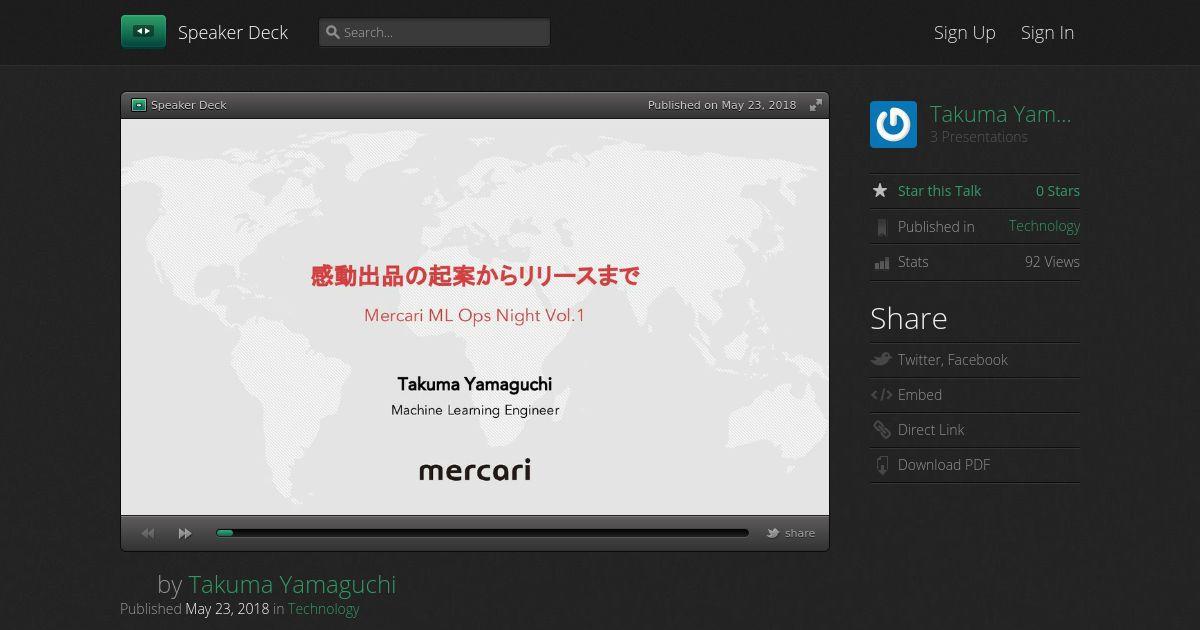Click the share label in player footer
The width and height of the screenshot is (1200, 630).
pos(800,533)
